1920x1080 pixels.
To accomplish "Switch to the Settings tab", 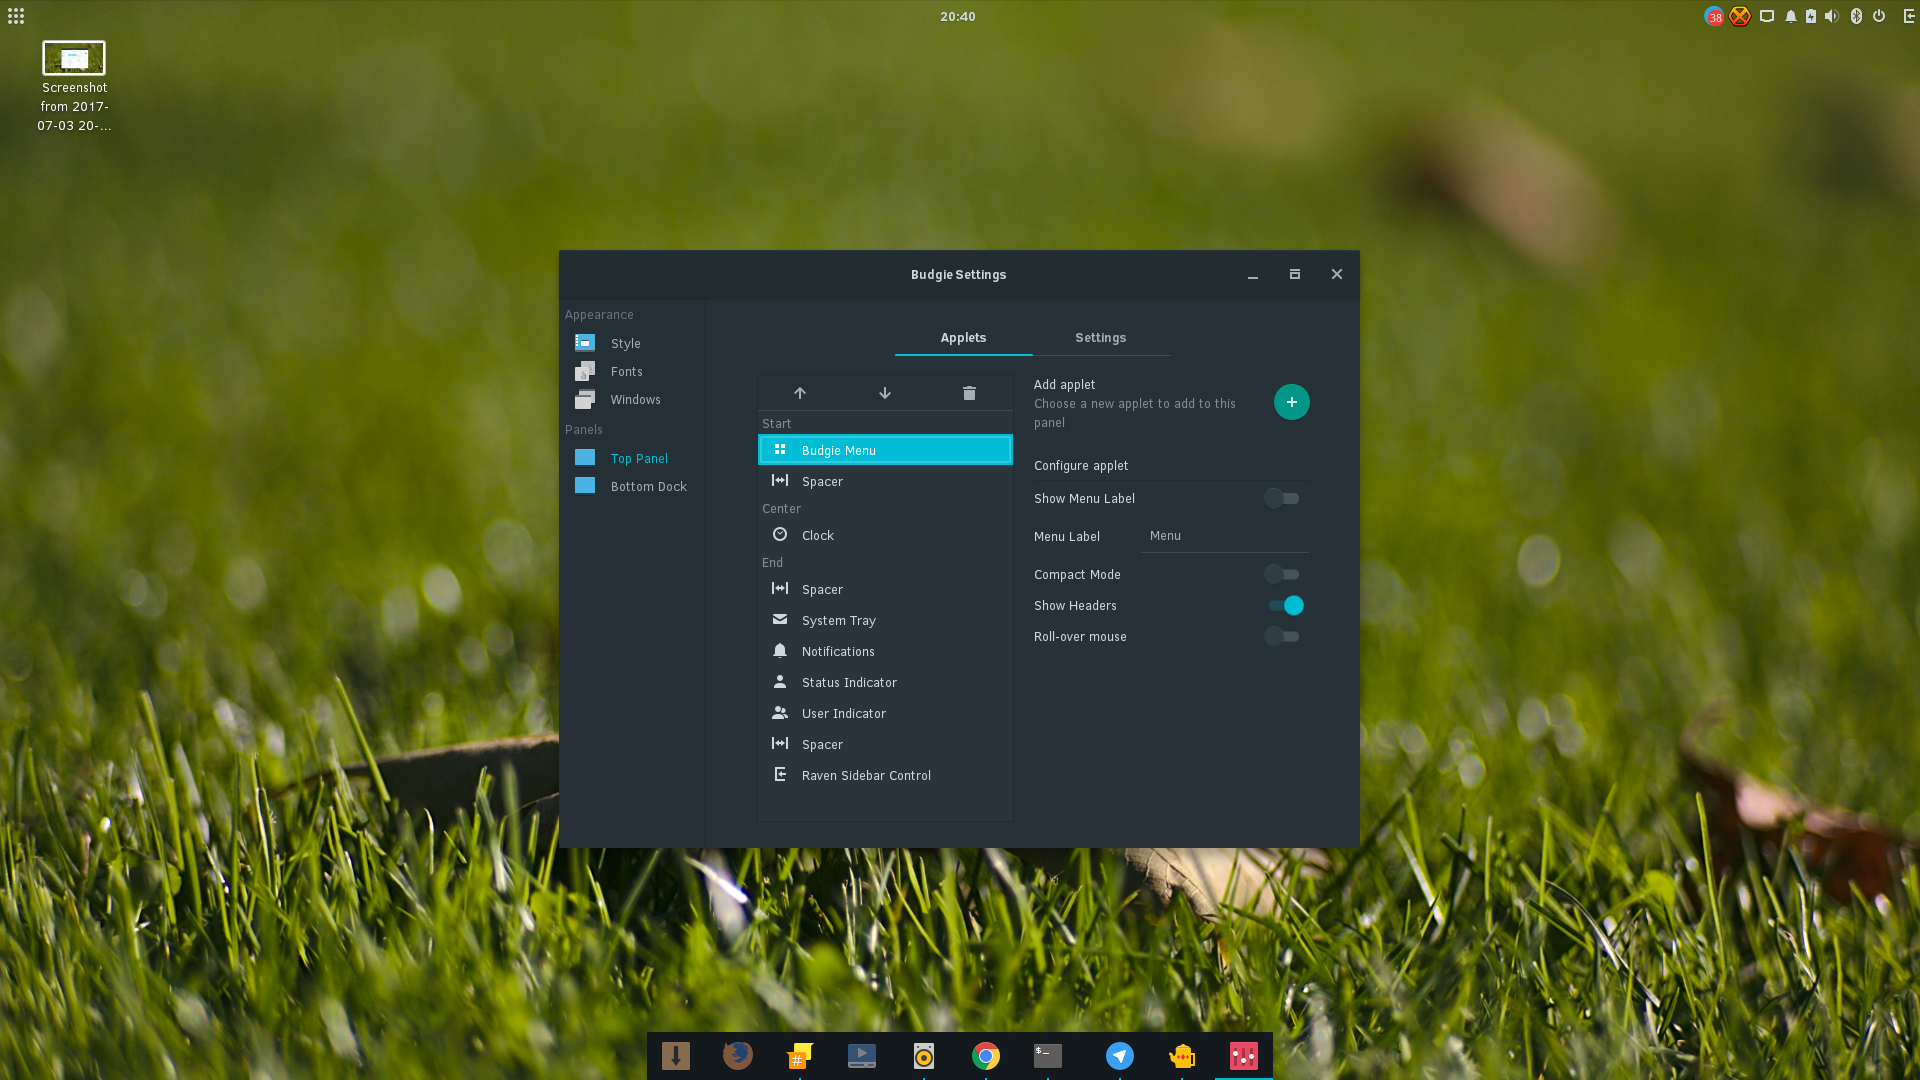I will (x=1101, y=338).
